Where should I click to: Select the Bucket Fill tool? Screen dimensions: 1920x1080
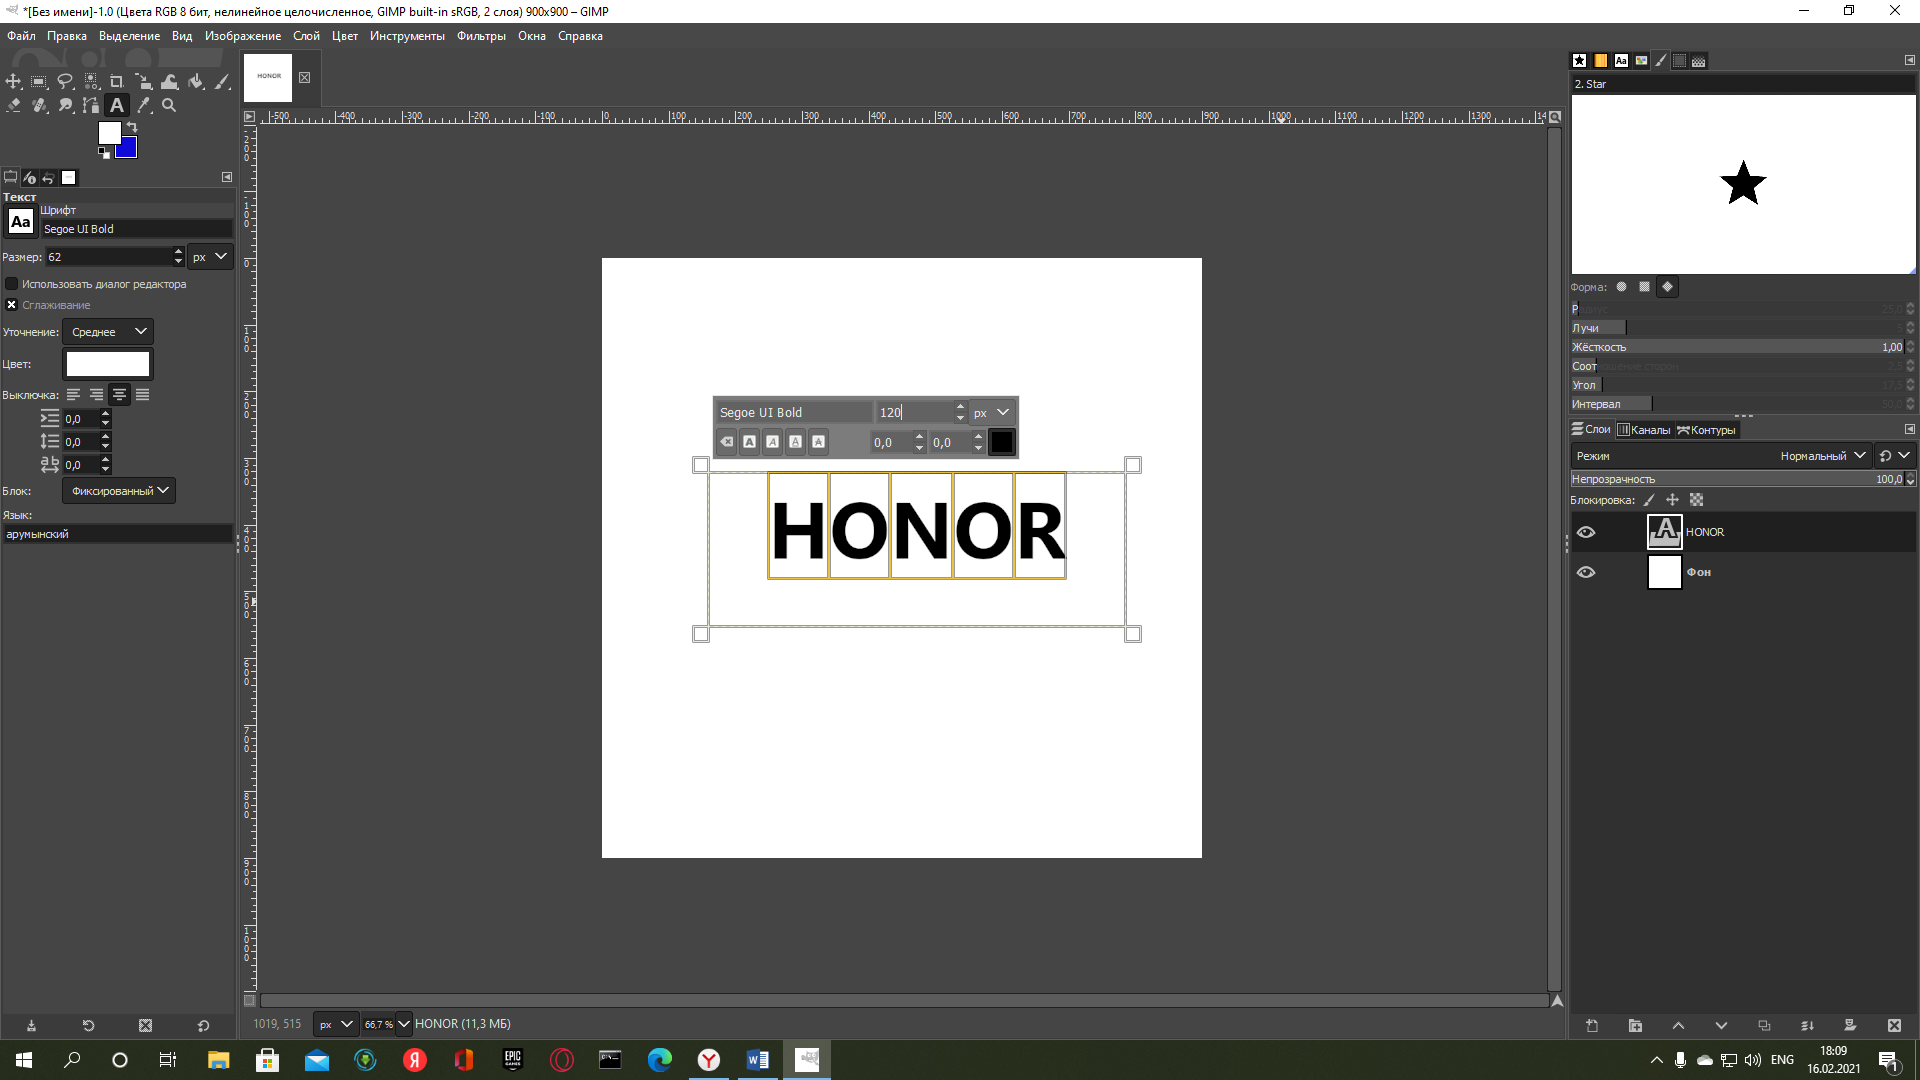point(196,81)
